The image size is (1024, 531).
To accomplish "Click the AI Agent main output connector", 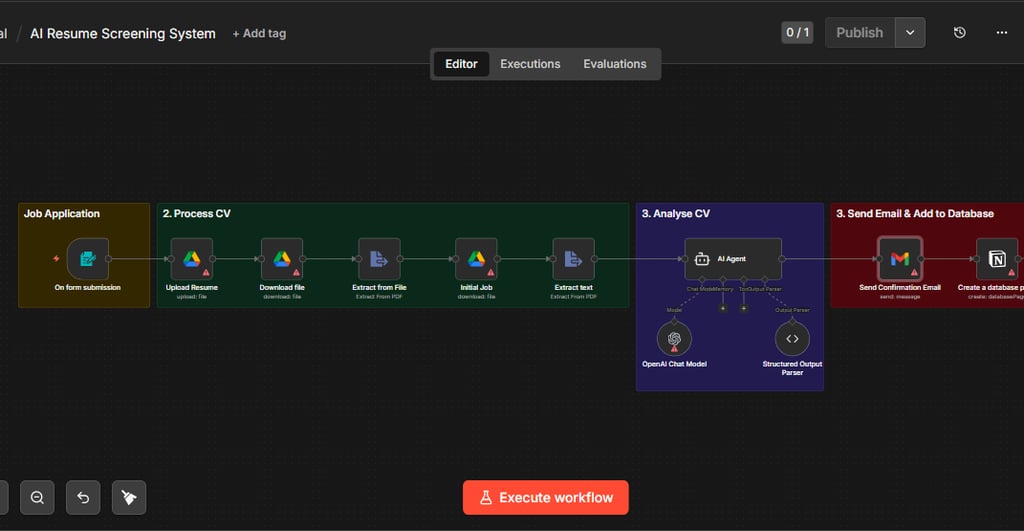I will coord(782,259).
